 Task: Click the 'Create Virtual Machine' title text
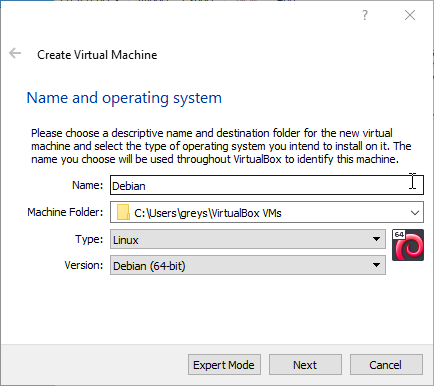[x=97, y=55]
